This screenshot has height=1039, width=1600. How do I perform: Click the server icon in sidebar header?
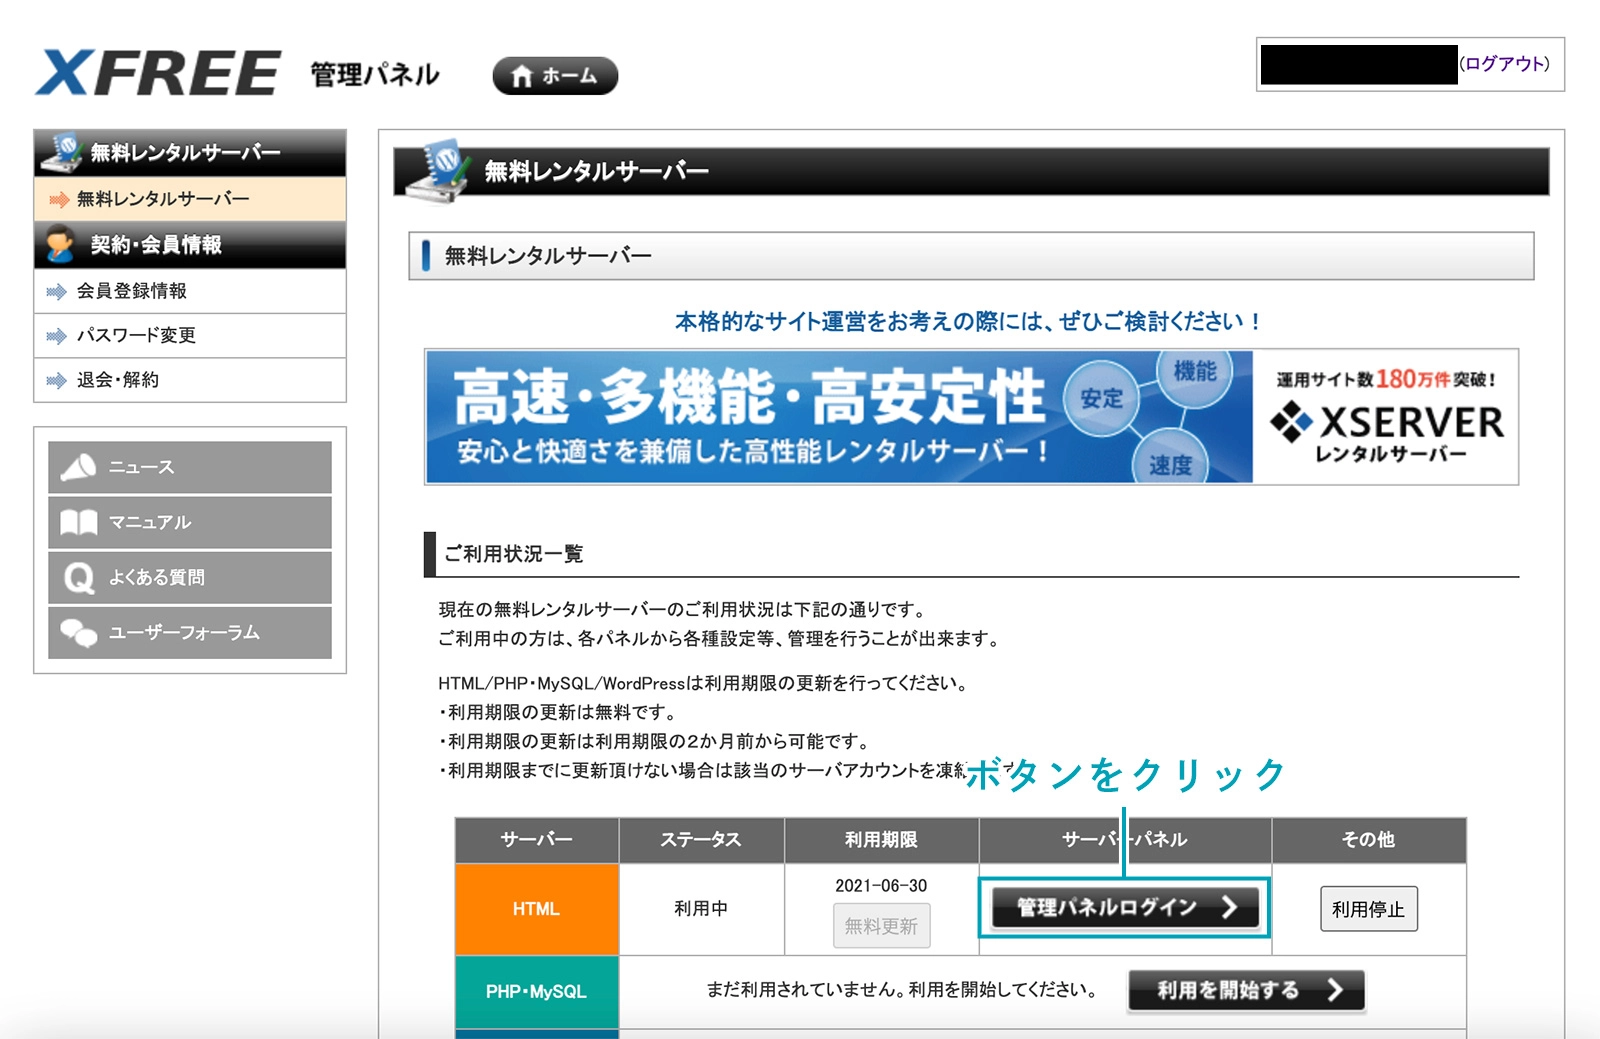tap(62, 151)
